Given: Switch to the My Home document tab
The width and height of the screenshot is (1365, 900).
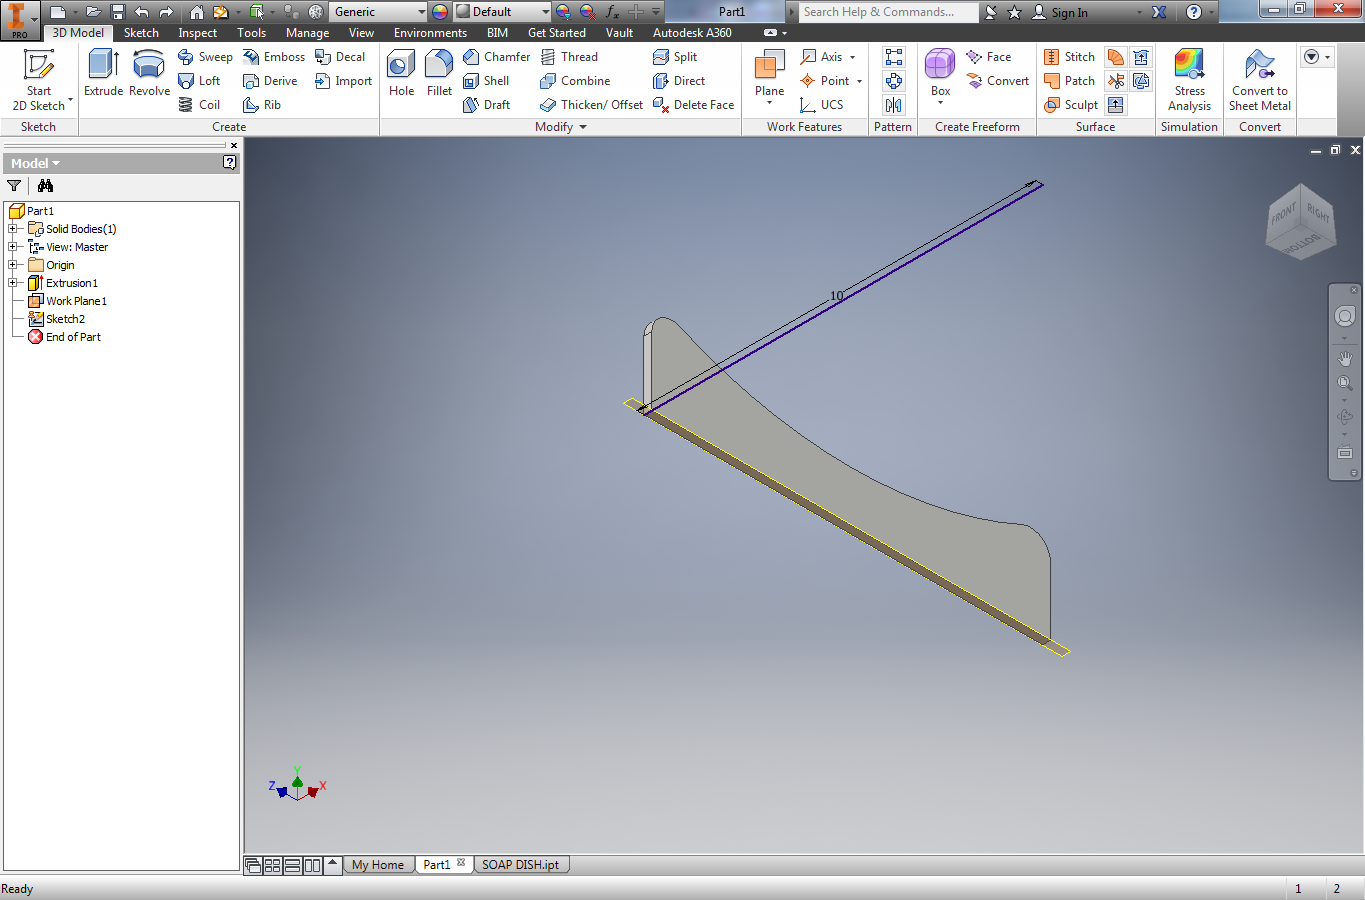Looking at the screenshot, I should tap(378, 865).
